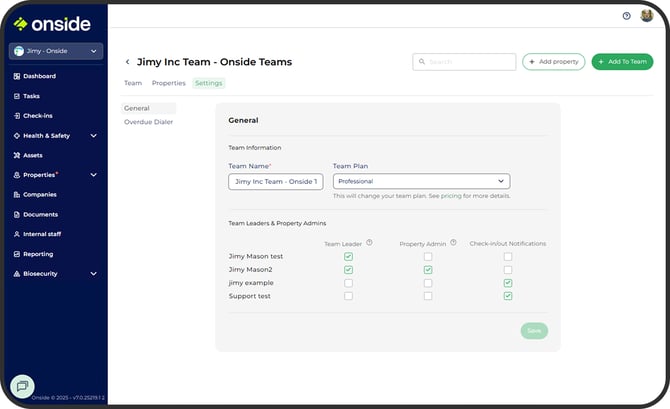This screenshot has width=670, height=409.
Task: Click the Save button
Action: [534, 331]
